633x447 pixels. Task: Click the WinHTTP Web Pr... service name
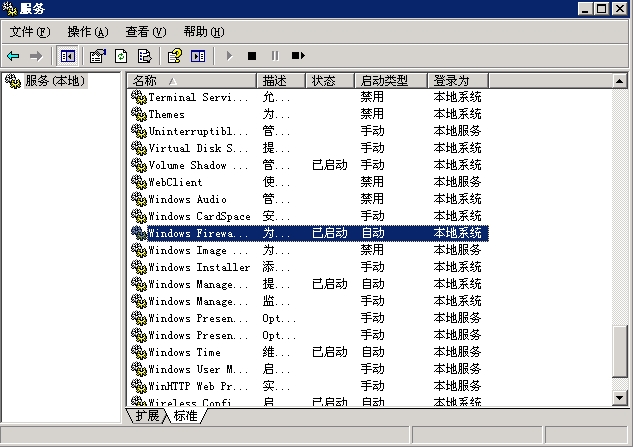click(x=198, y=386)
